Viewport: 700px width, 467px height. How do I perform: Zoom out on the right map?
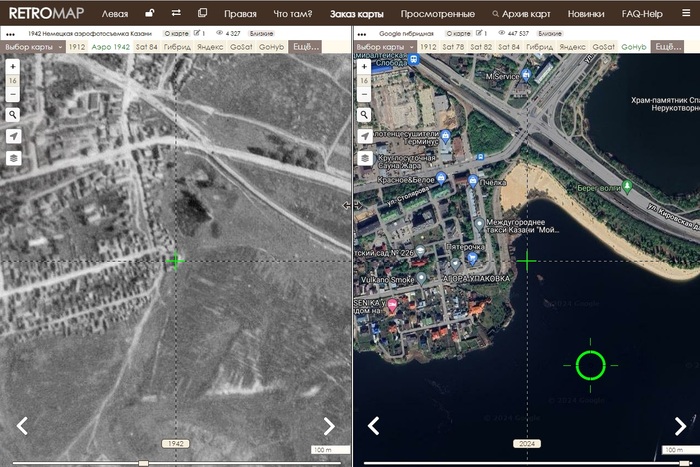365,95
